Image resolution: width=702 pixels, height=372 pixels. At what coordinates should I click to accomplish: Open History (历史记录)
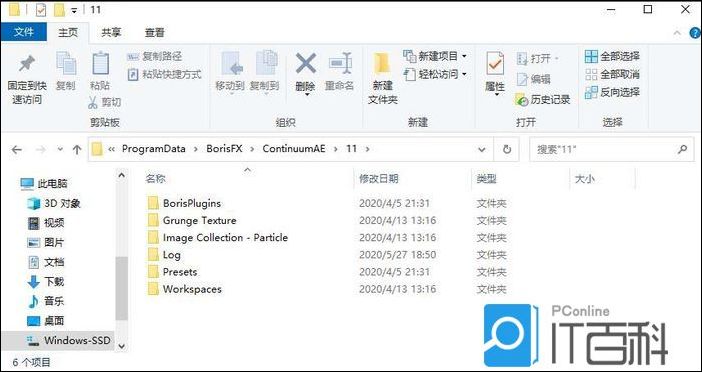click(x=543, y=100)
